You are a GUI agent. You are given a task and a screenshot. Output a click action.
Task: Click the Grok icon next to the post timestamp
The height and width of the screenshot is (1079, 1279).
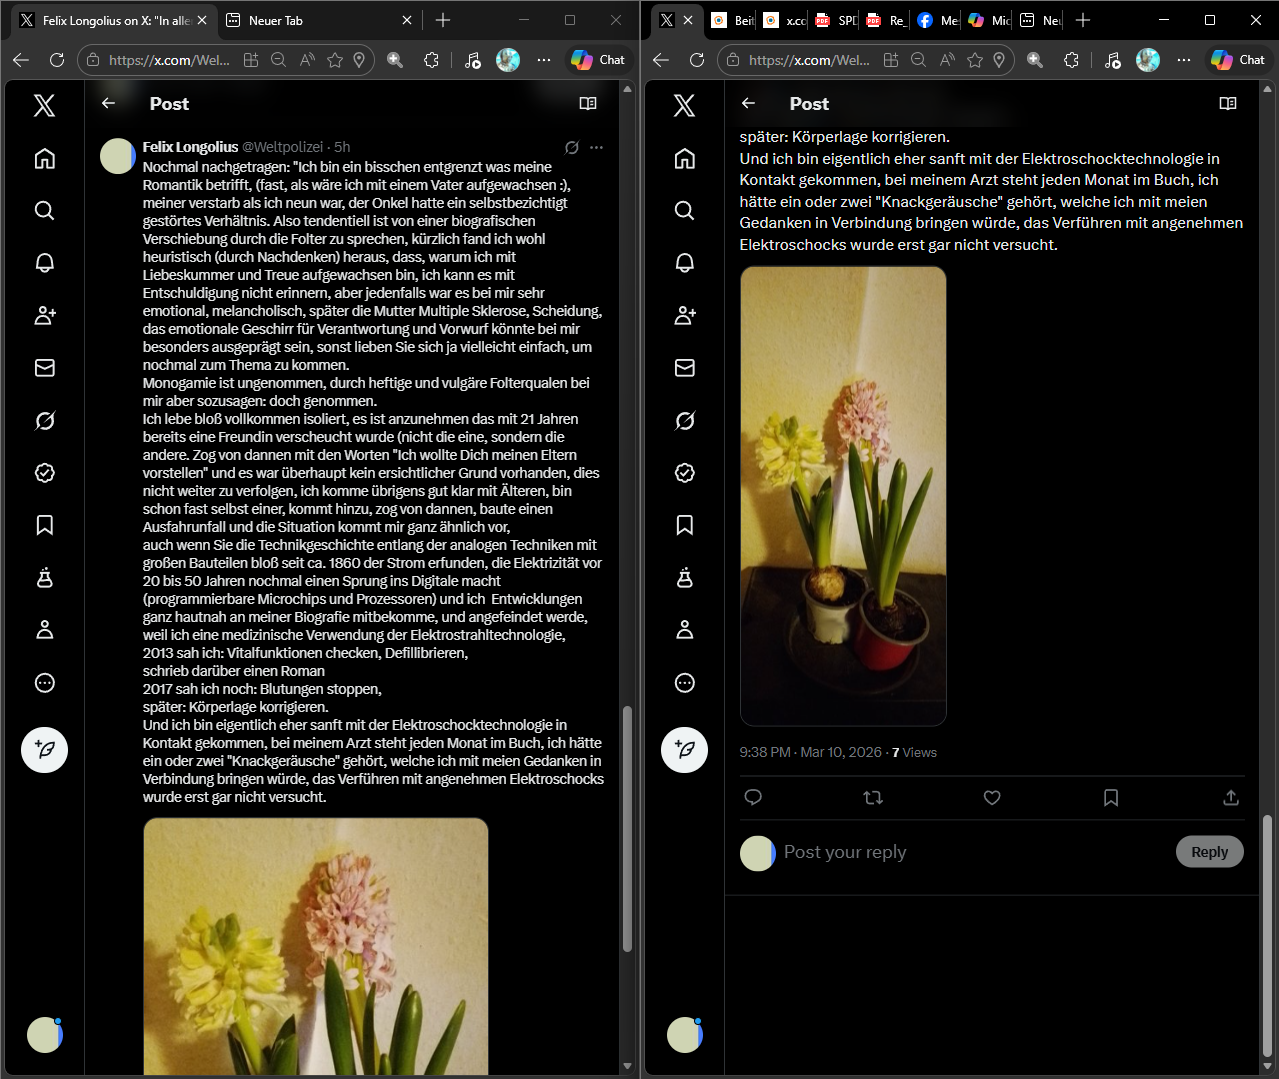pos(572,147)
